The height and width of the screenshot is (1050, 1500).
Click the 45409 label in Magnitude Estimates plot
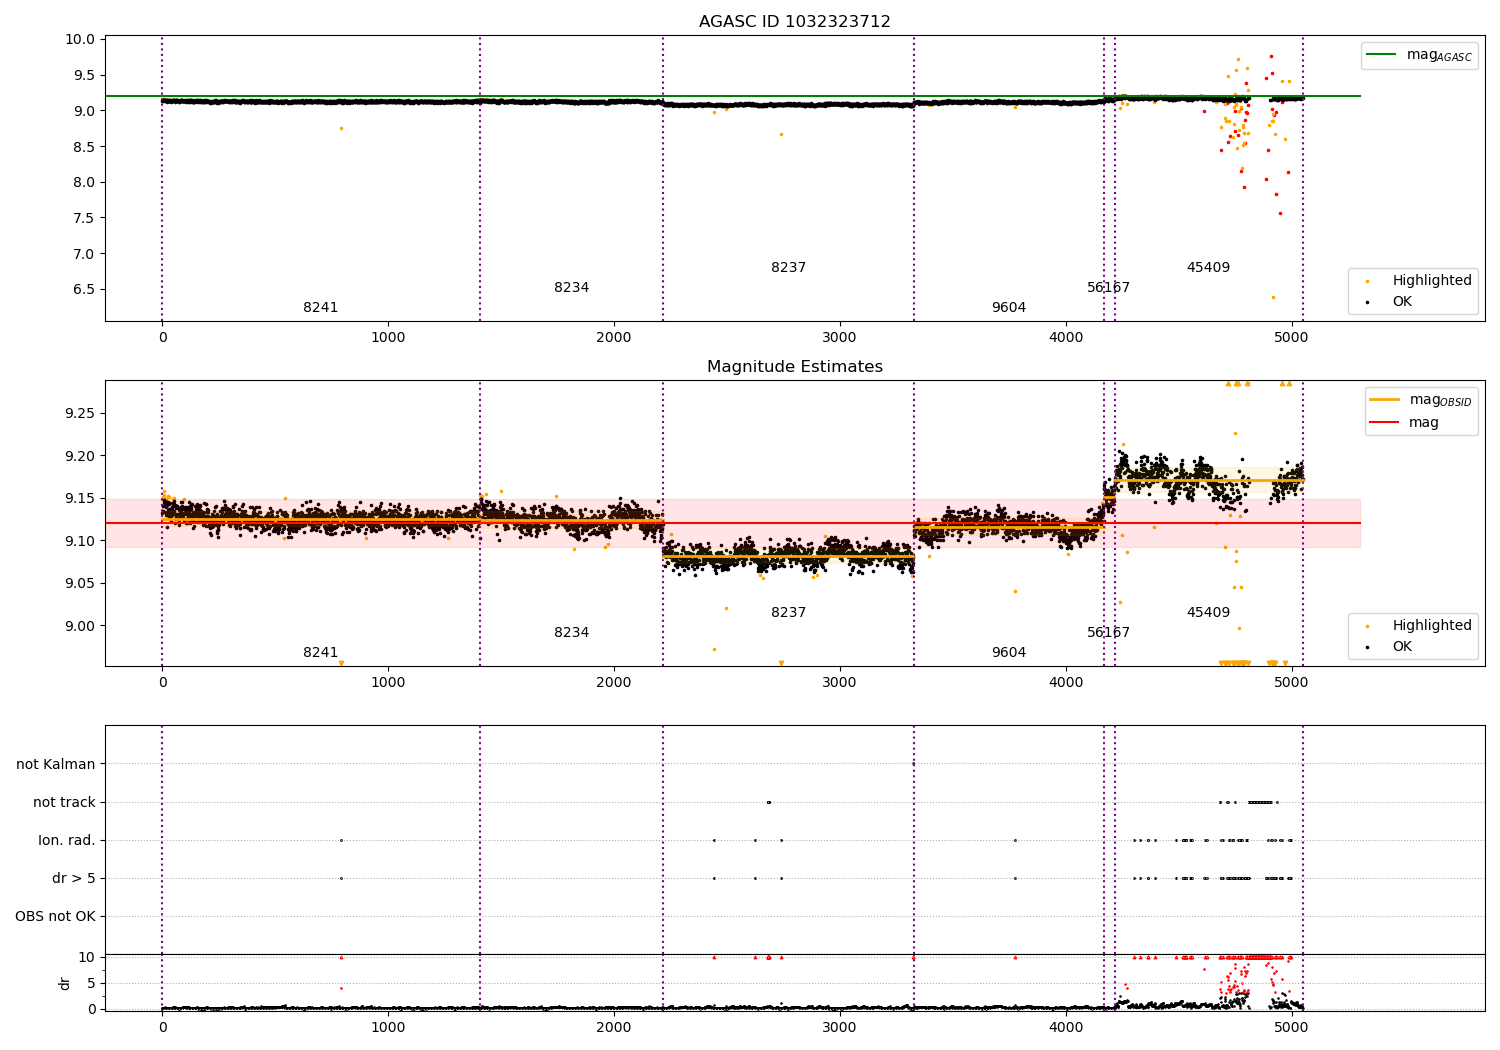click(1208, 612)
